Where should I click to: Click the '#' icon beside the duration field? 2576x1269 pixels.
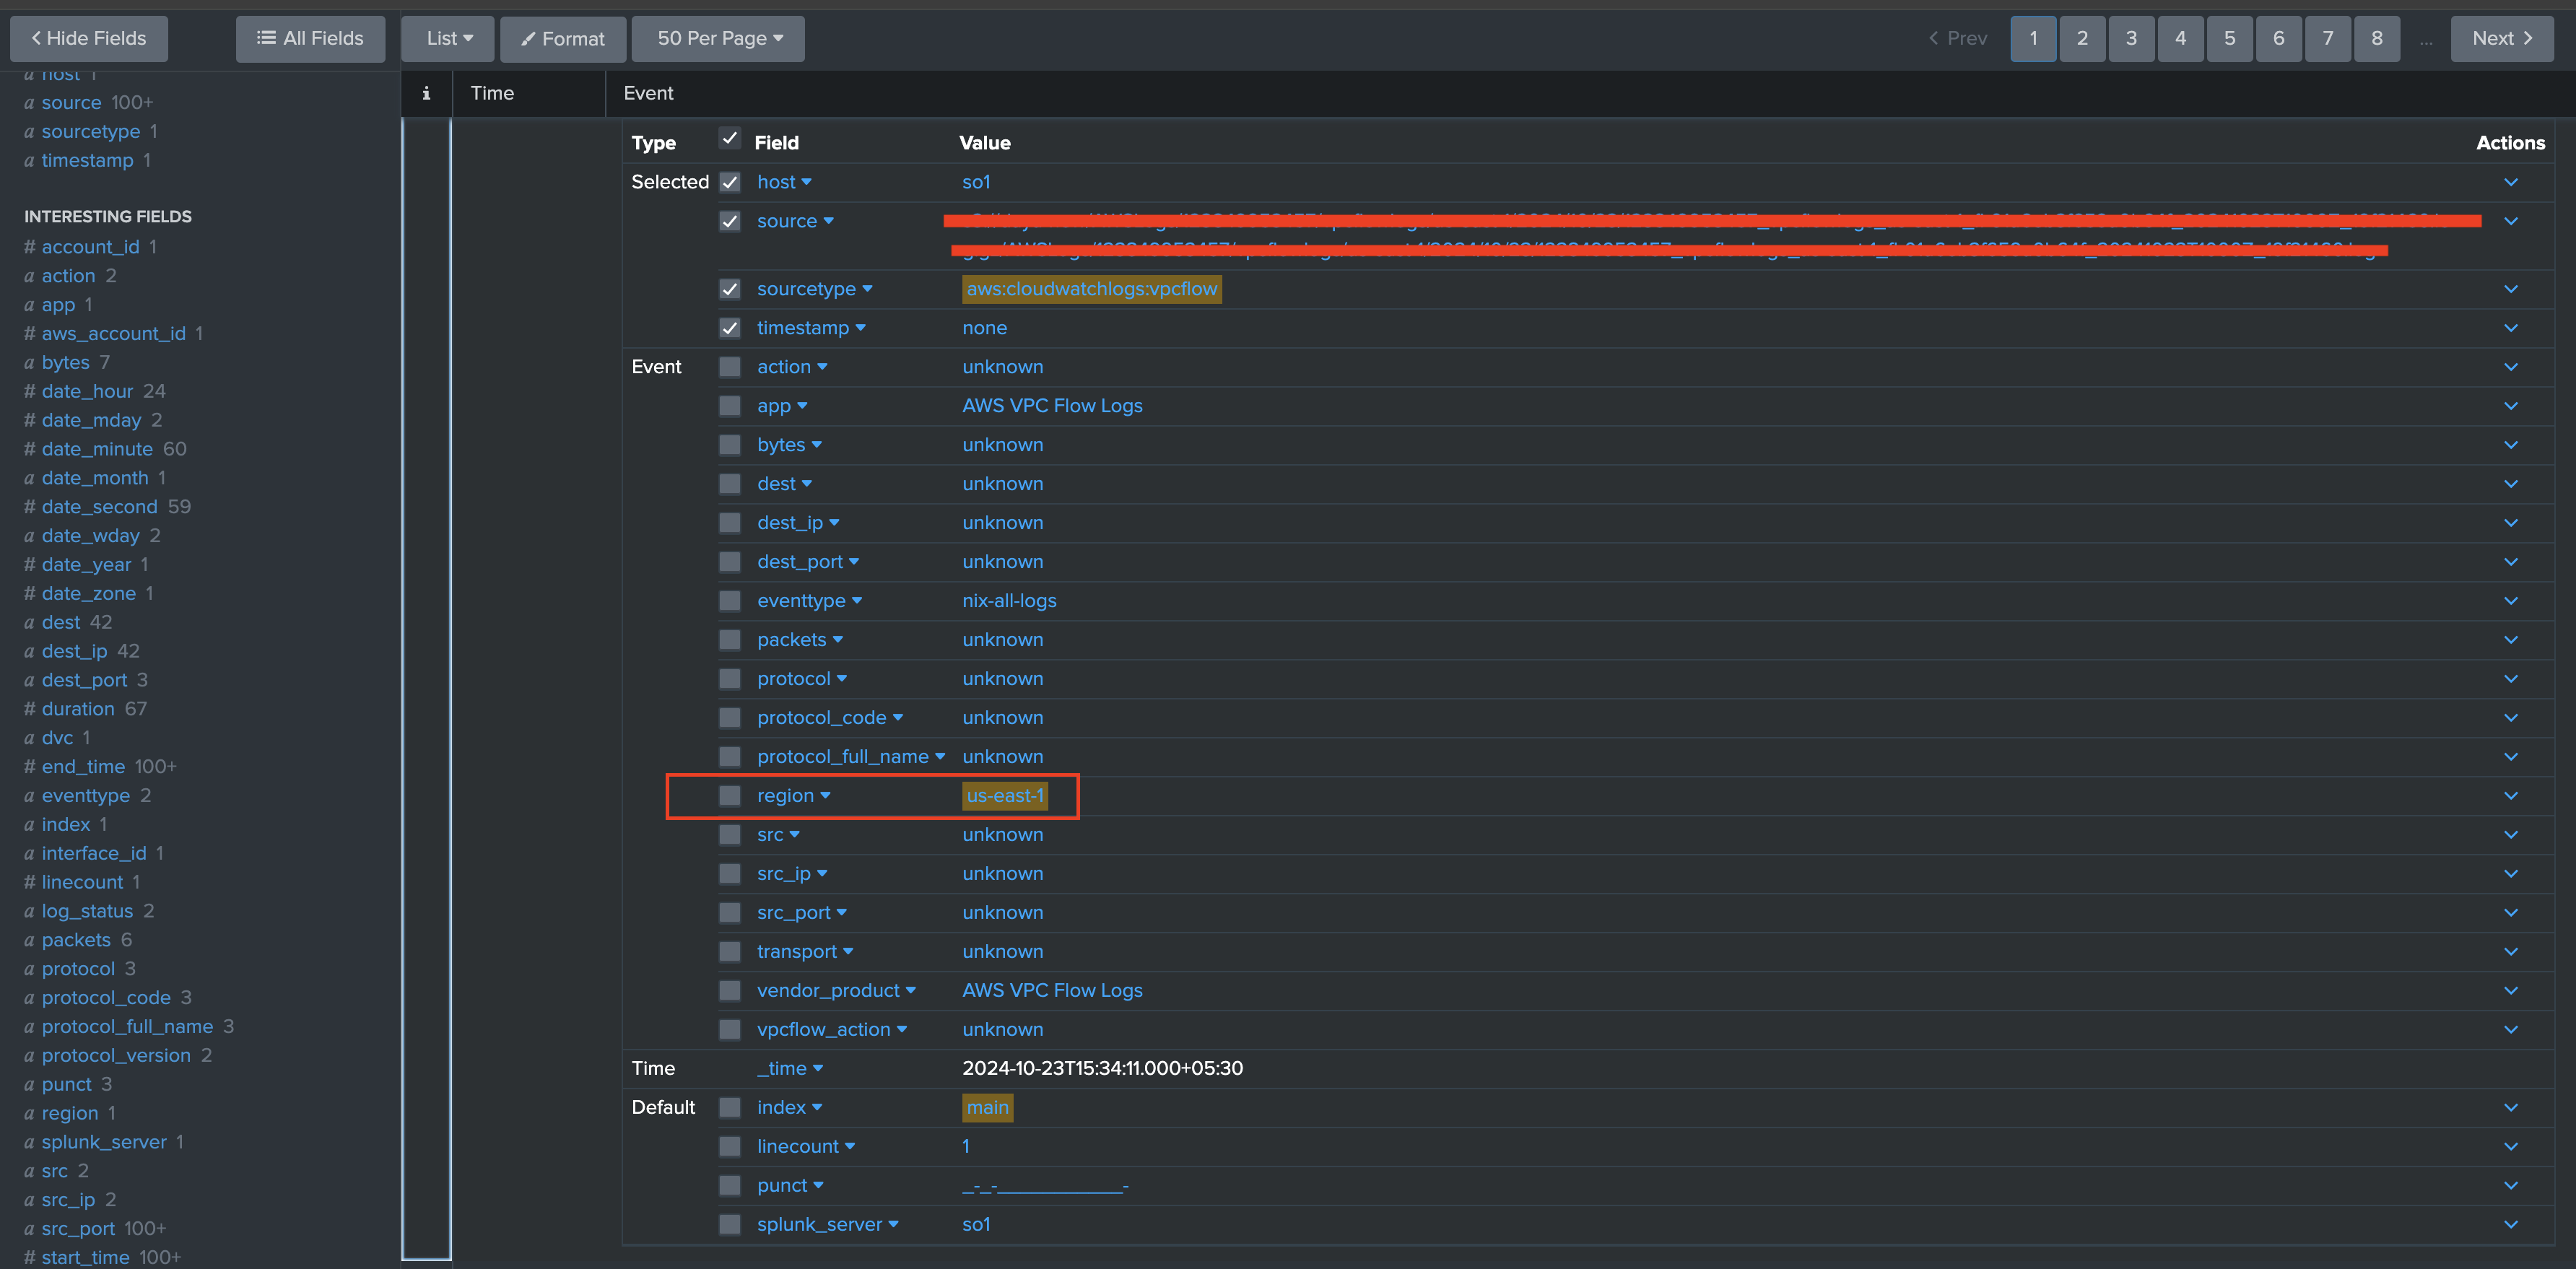click(x=29, y=708)
